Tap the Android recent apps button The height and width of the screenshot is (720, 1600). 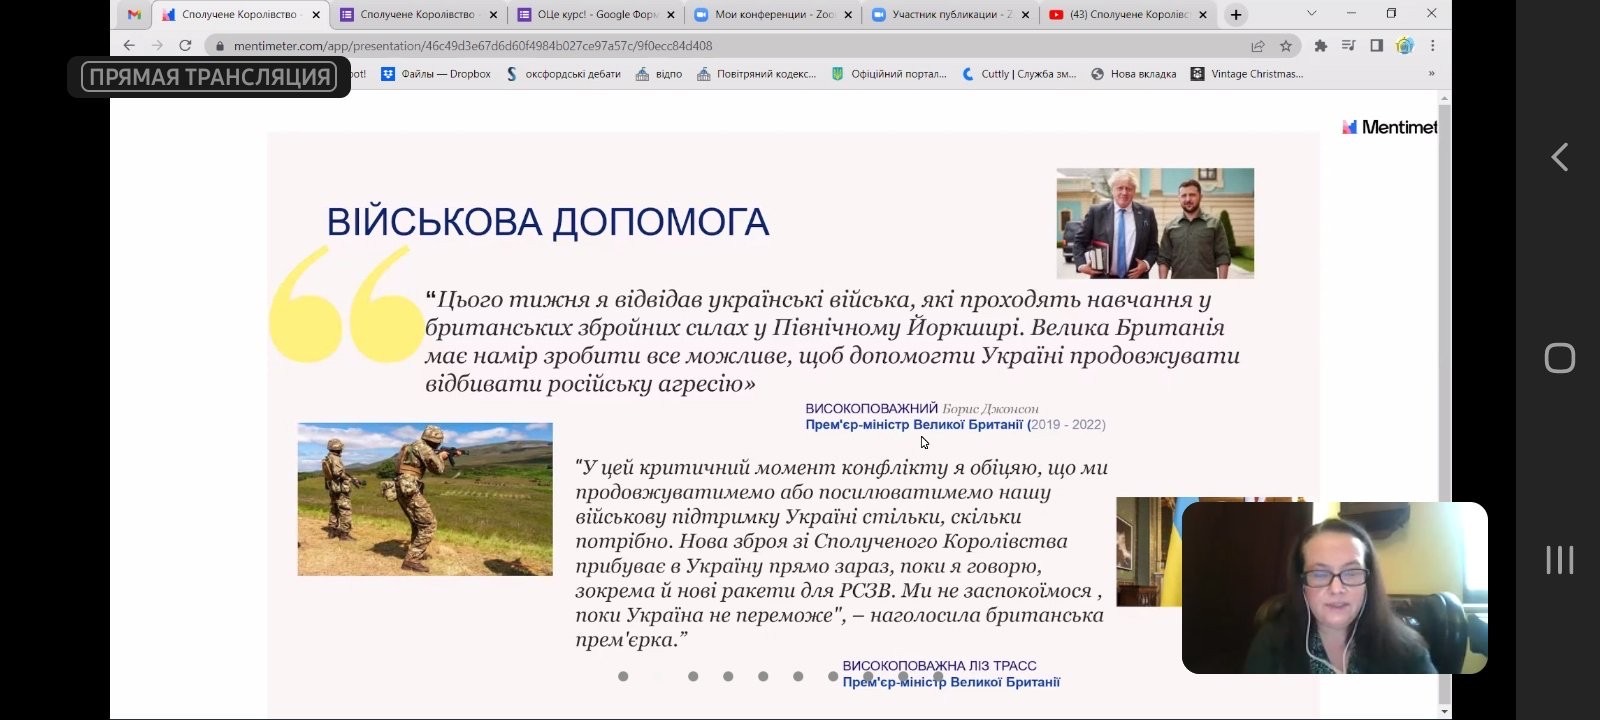click(1560, 560)
